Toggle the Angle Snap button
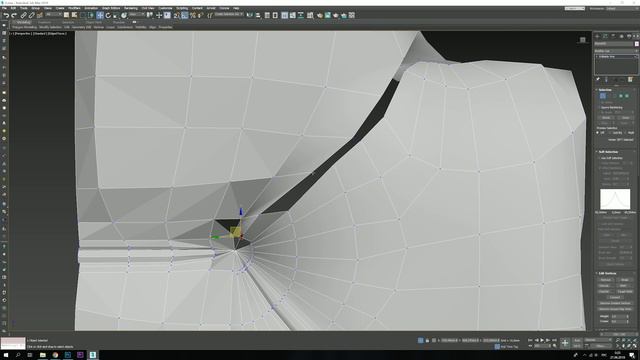 184,15
